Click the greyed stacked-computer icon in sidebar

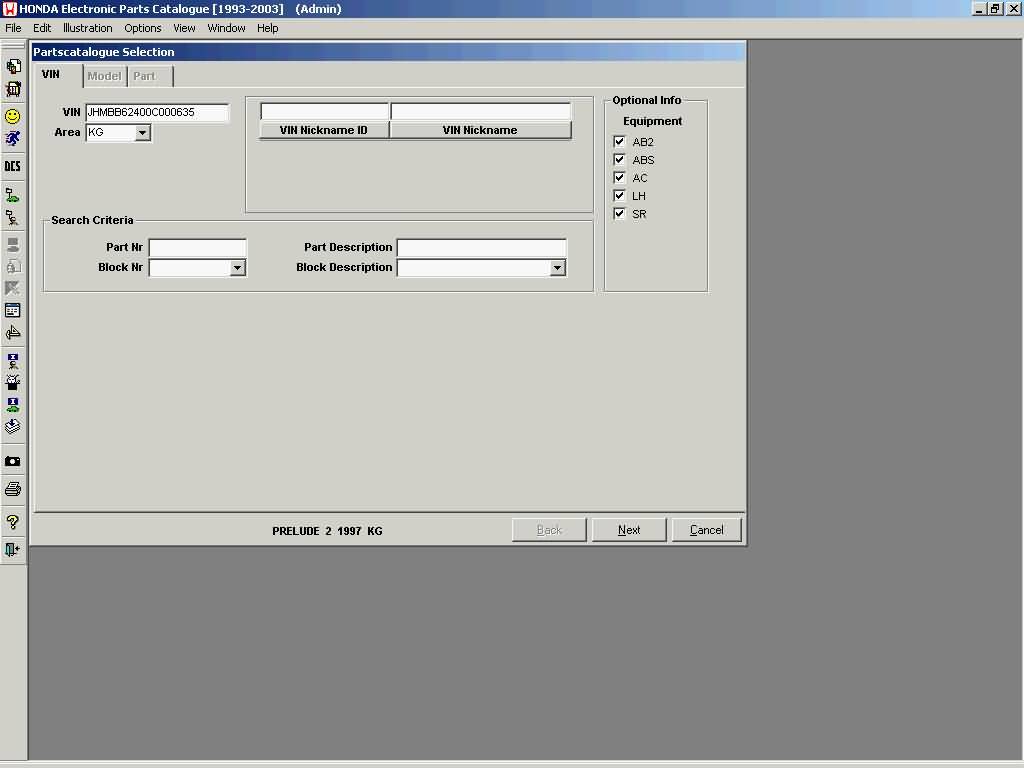click(13, 245)
